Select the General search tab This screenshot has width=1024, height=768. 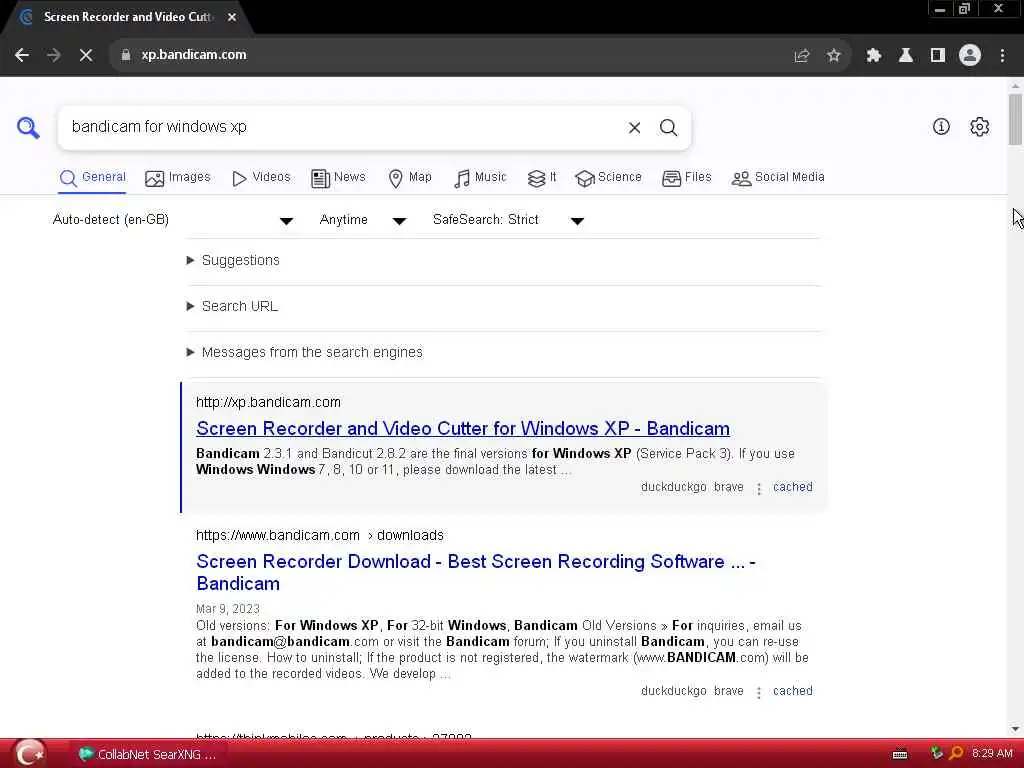coord(93,178)
